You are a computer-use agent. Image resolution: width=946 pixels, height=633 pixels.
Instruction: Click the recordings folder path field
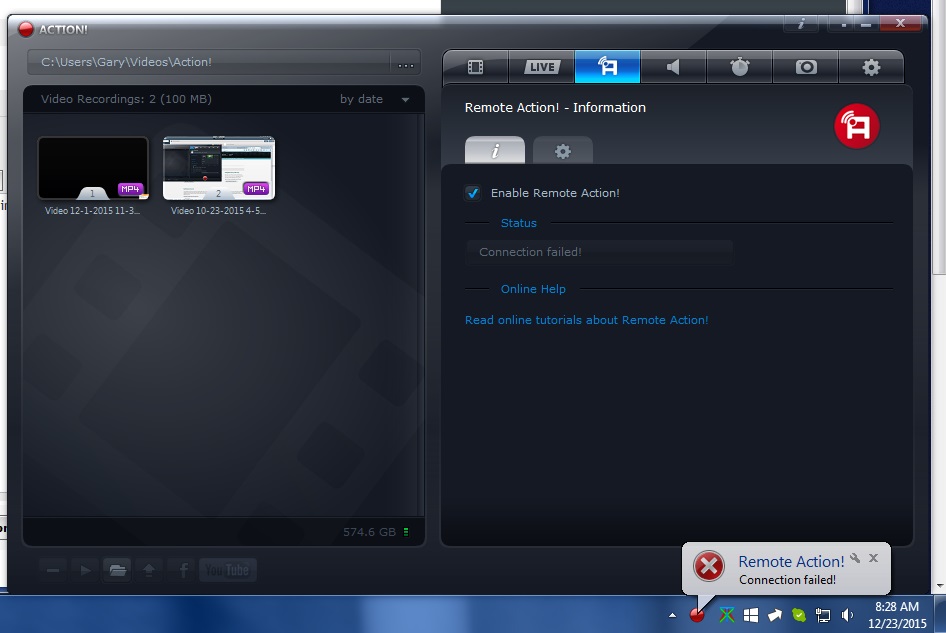coord(209,62)
